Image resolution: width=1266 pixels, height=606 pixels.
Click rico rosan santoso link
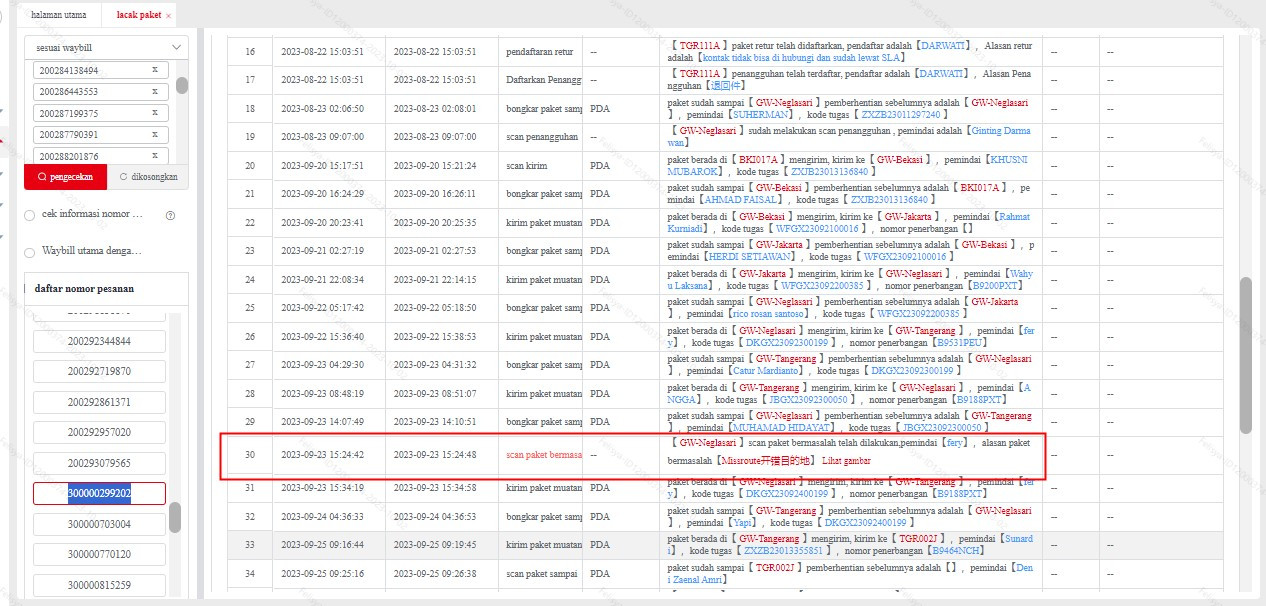(769, 314)
